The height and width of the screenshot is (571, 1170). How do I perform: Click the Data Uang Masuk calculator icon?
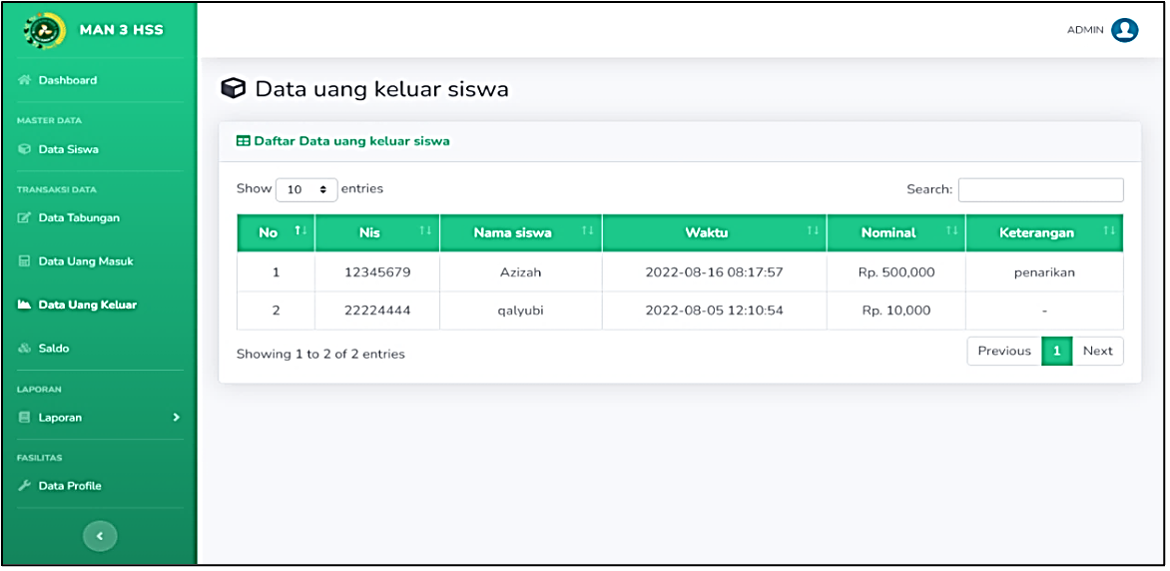[23, 262]
